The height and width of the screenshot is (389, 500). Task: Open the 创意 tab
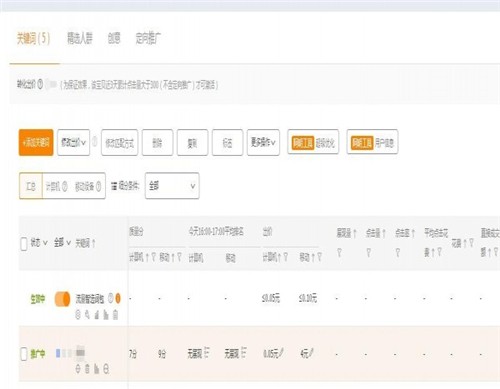[114, 38]
